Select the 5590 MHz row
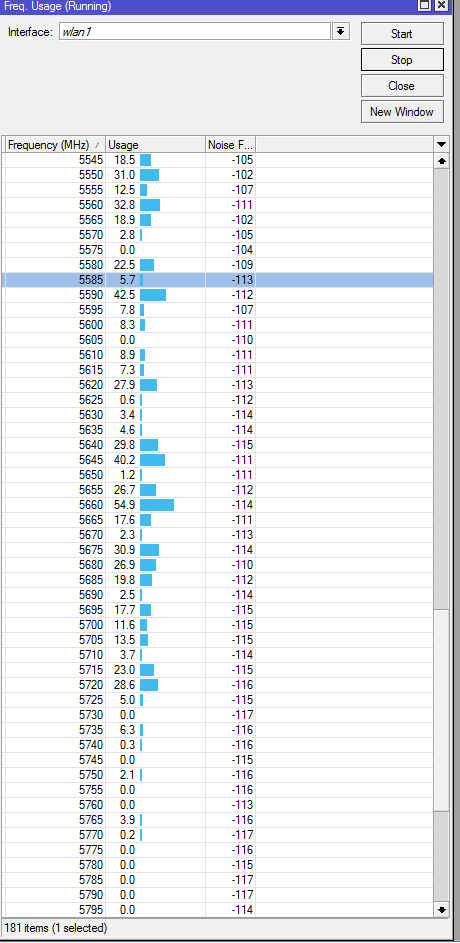The width and height of the screenshot is (460, 943). pos(217,295)
